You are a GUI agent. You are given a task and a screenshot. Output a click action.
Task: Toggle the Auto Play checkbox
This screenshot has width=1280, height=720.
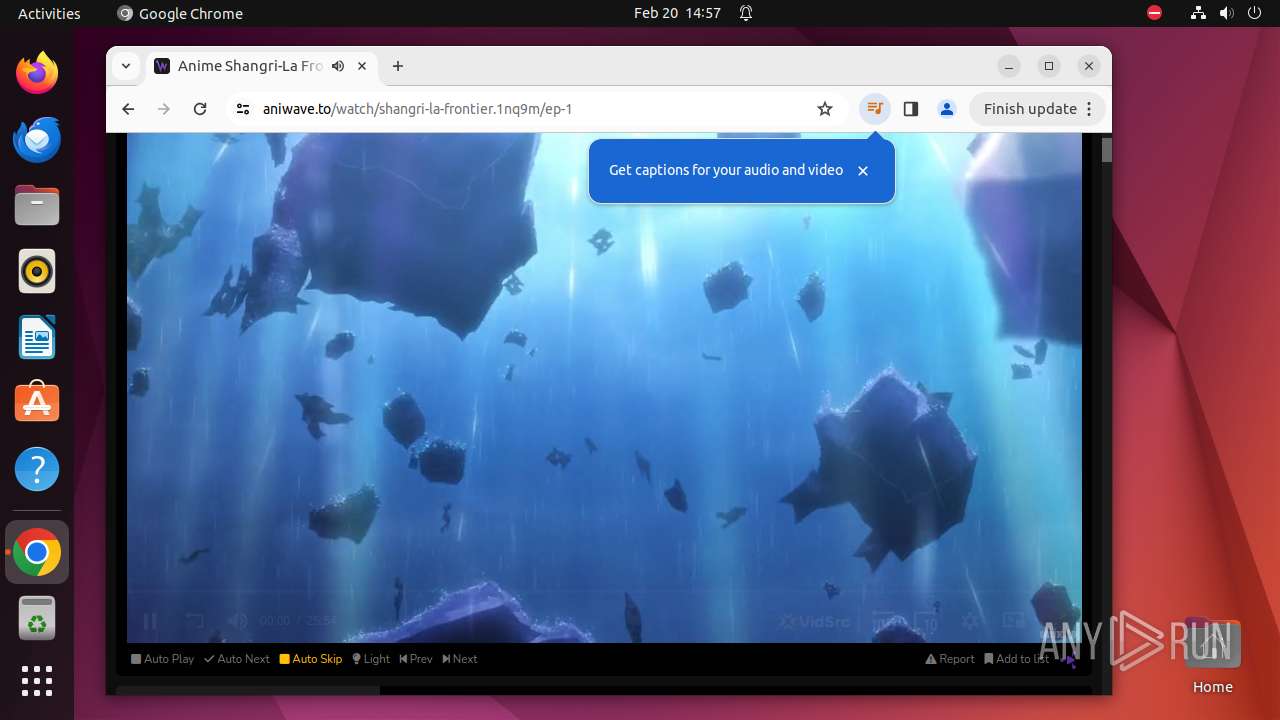[x=163, y=659]
